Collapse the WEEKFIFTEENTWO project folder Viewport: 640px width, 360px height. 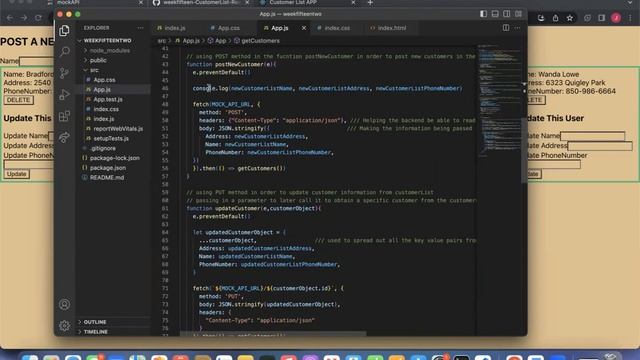click(107, 40)
